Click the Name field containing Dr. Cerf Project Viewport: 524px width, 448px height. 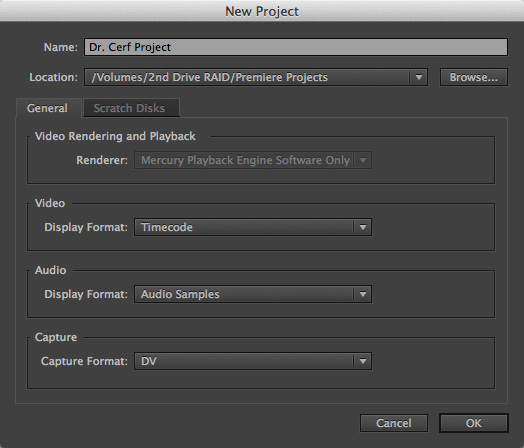296,47
